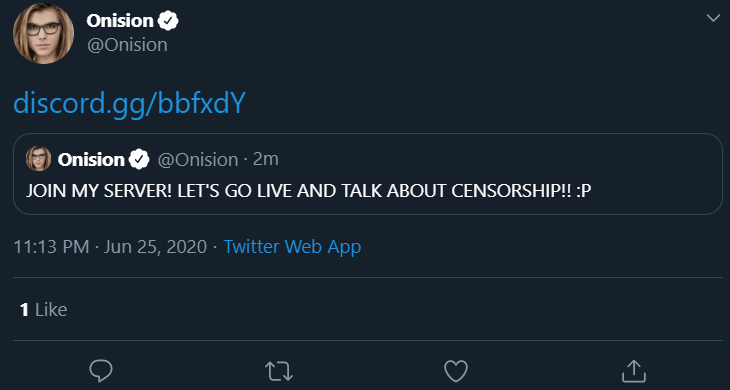Open the quoted JOIN MY SERVER tweet text
The image size is (730, 390).
(x=309, y=191)
